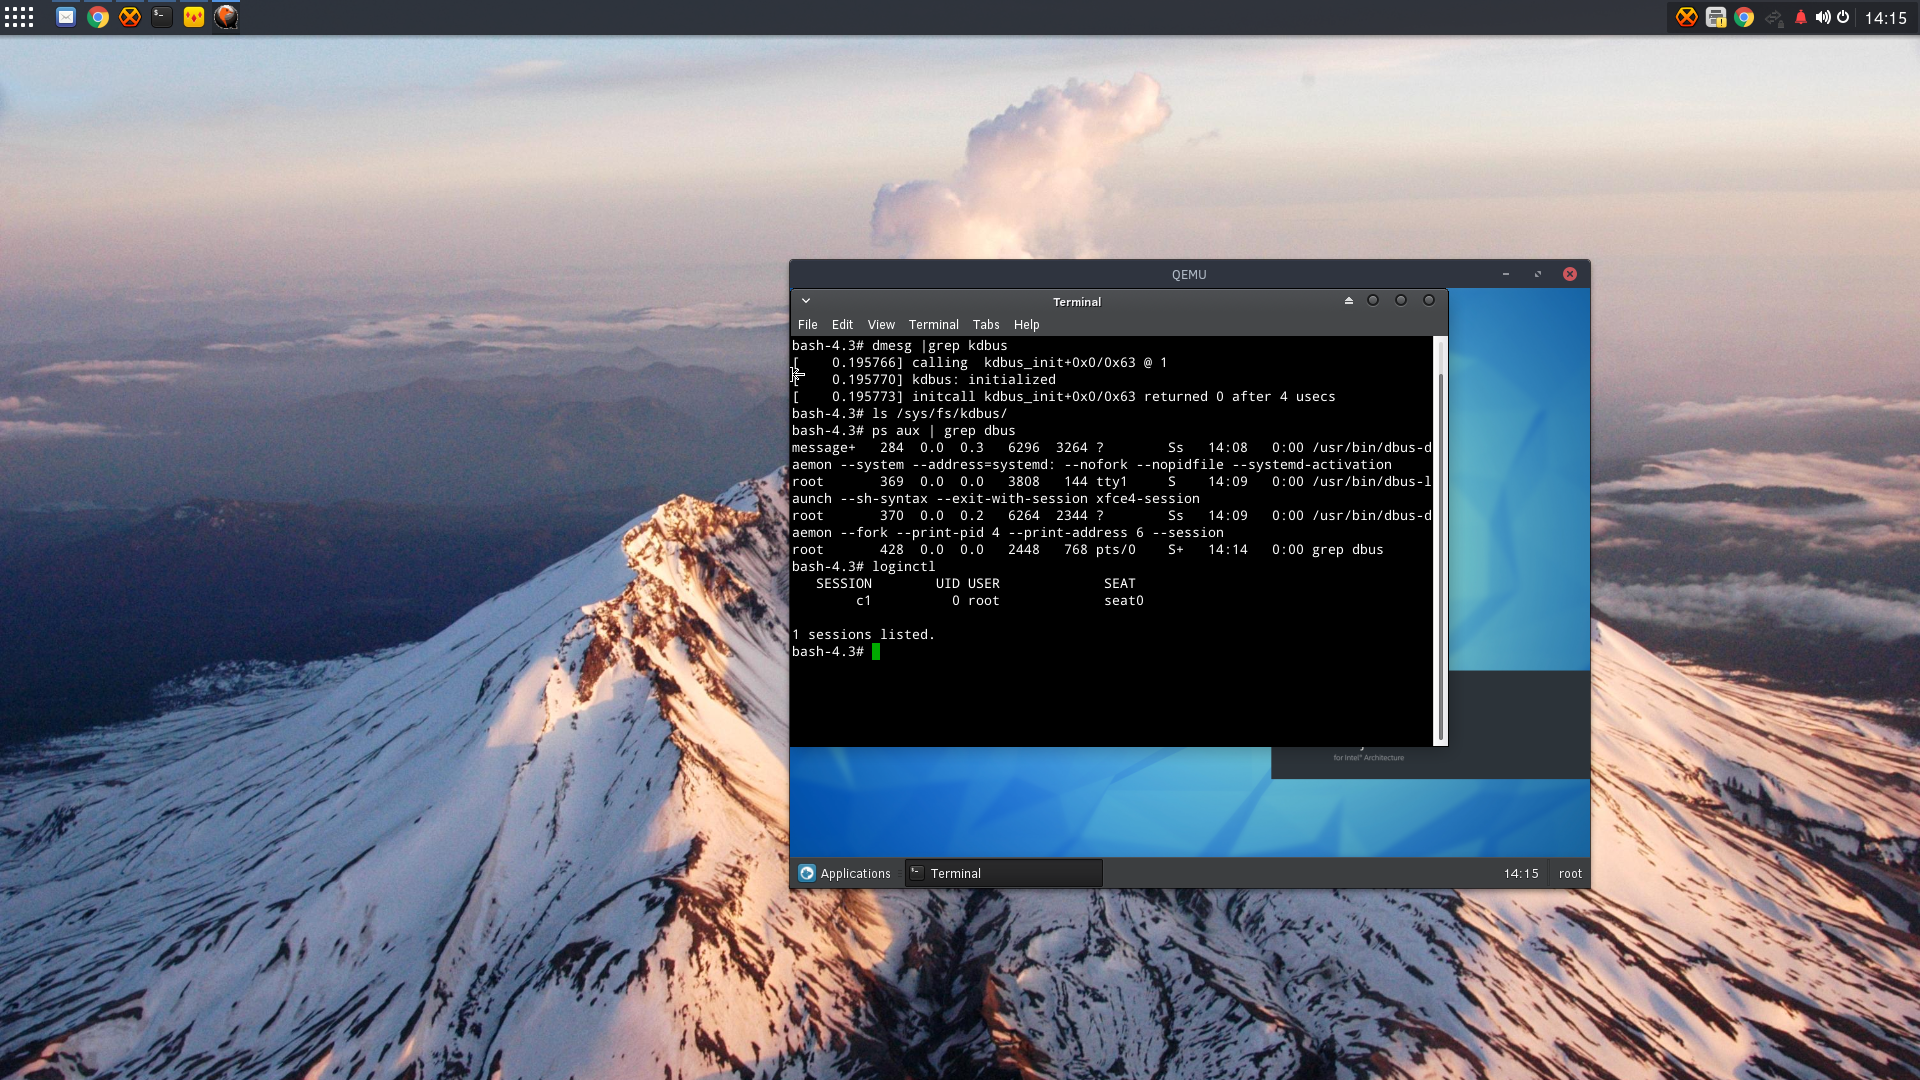Minimize the QEMU window
Image resolution: width=1920 pixels, height=1080 pixels.
pos(1506,274)
